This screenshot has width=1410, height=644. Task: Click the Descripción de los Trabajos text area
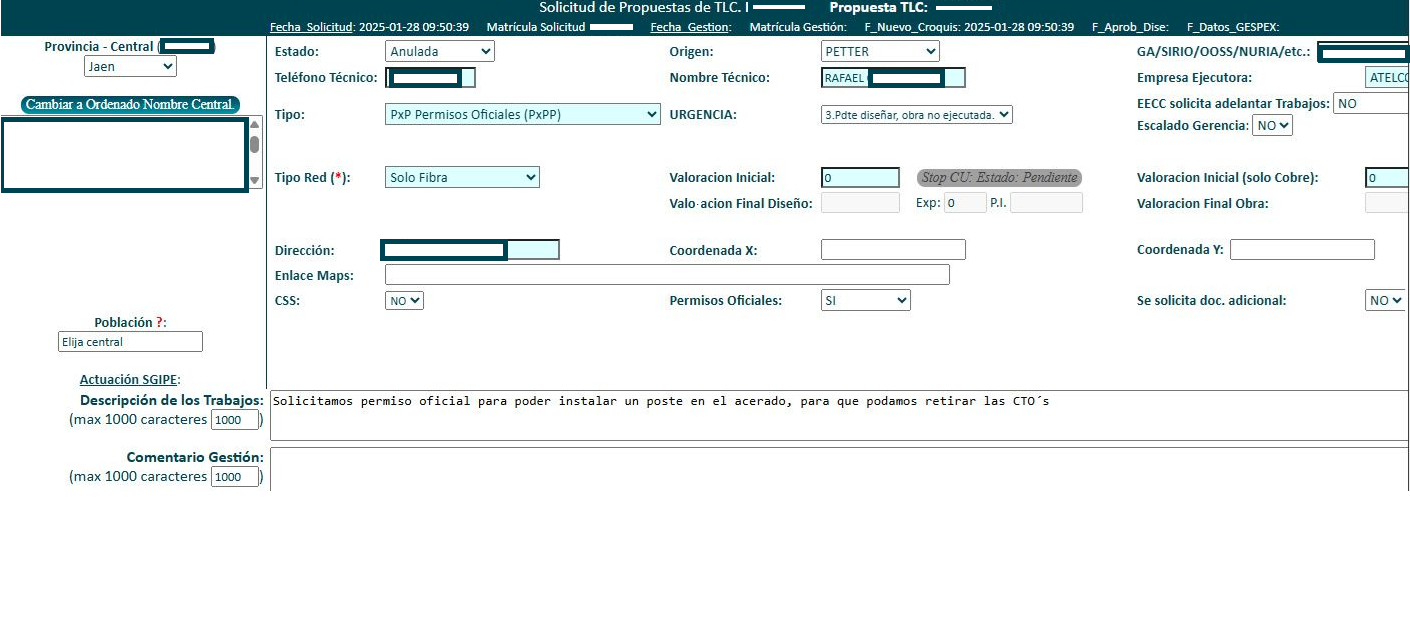tap(838, 415)
